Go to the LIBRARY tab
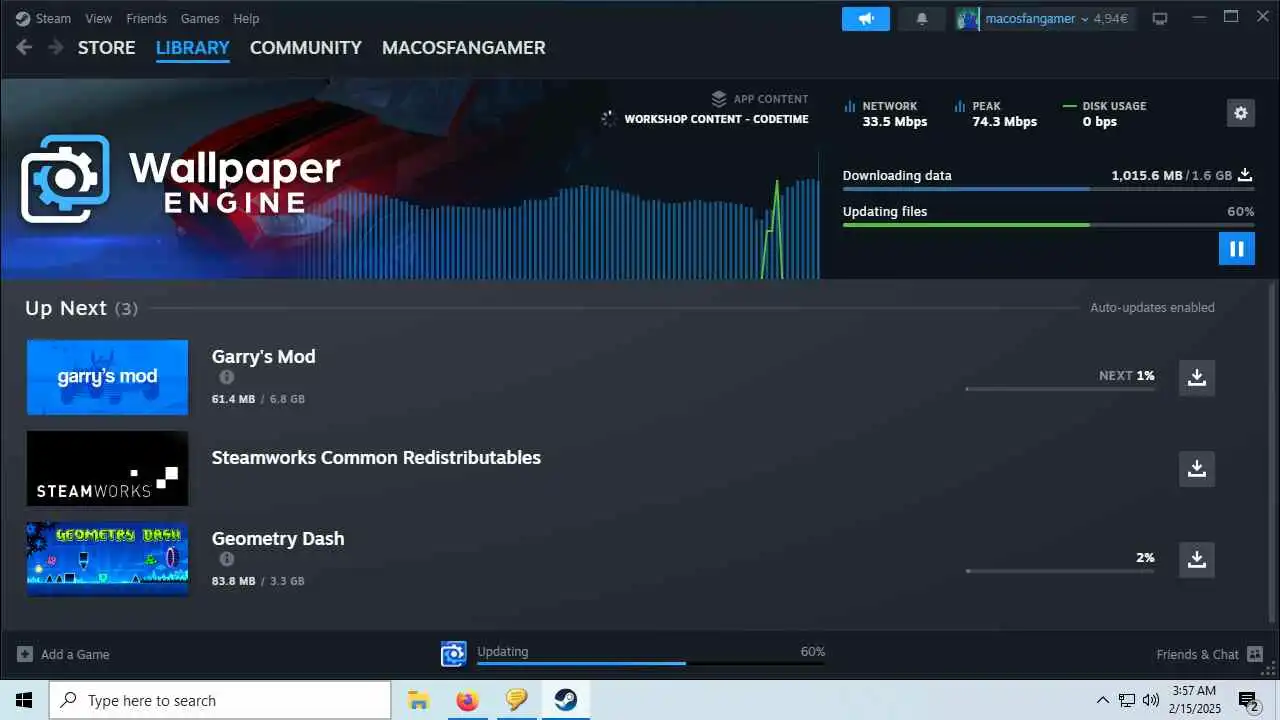Screen dimensions: 1280x720 193,48
